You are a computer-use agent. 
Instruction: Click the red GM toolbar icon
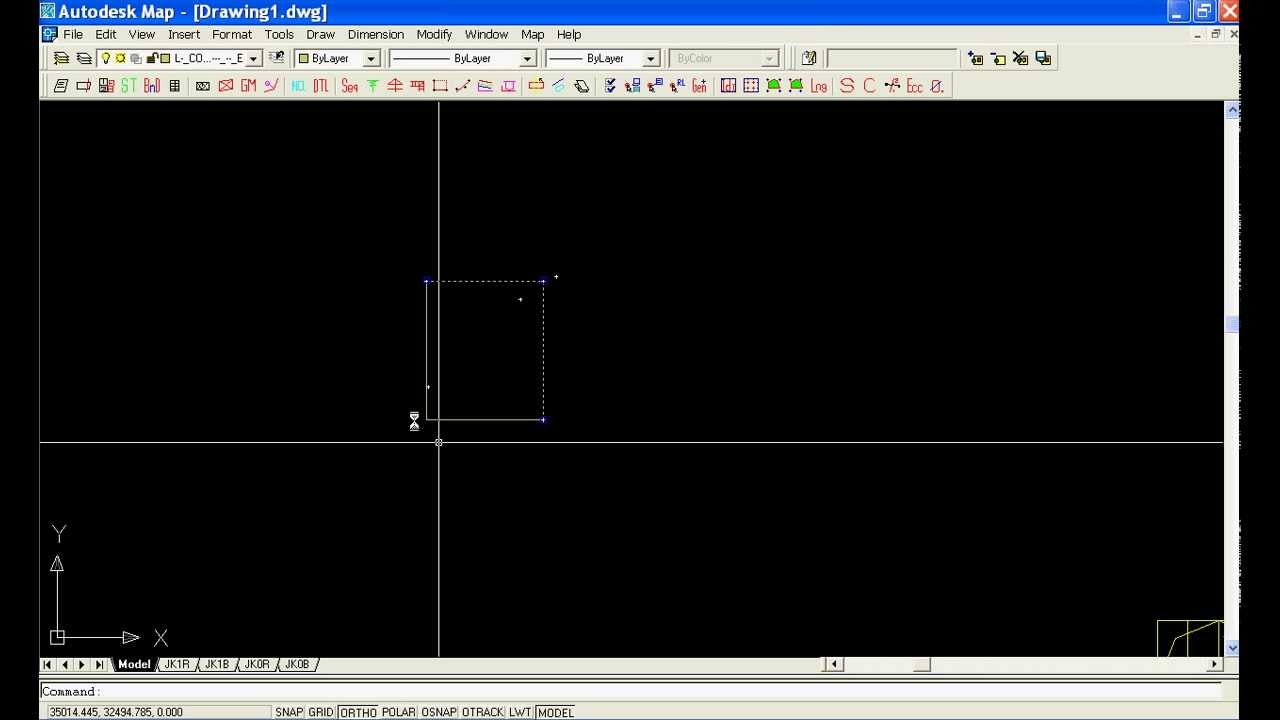[248, 86]
